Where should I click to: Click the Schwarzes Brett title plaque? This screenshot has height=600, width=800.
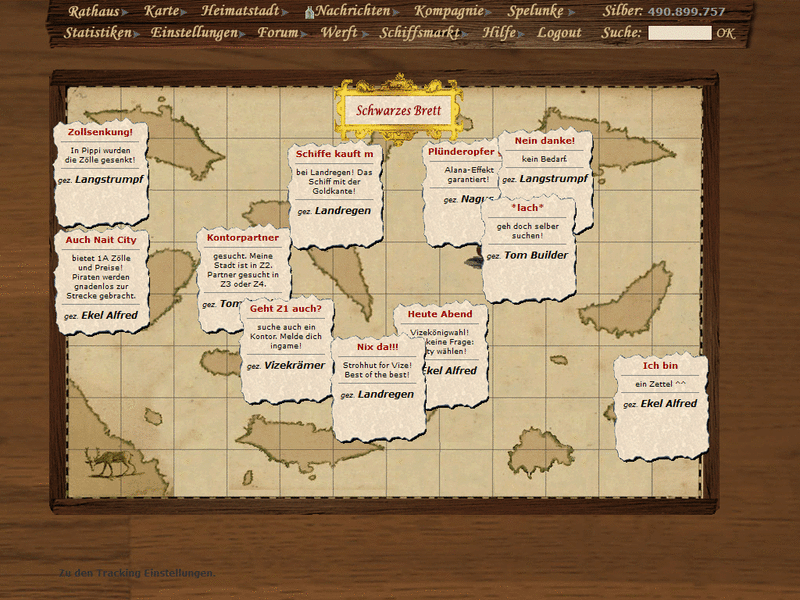pyautogui.click(x=399, y=110)
